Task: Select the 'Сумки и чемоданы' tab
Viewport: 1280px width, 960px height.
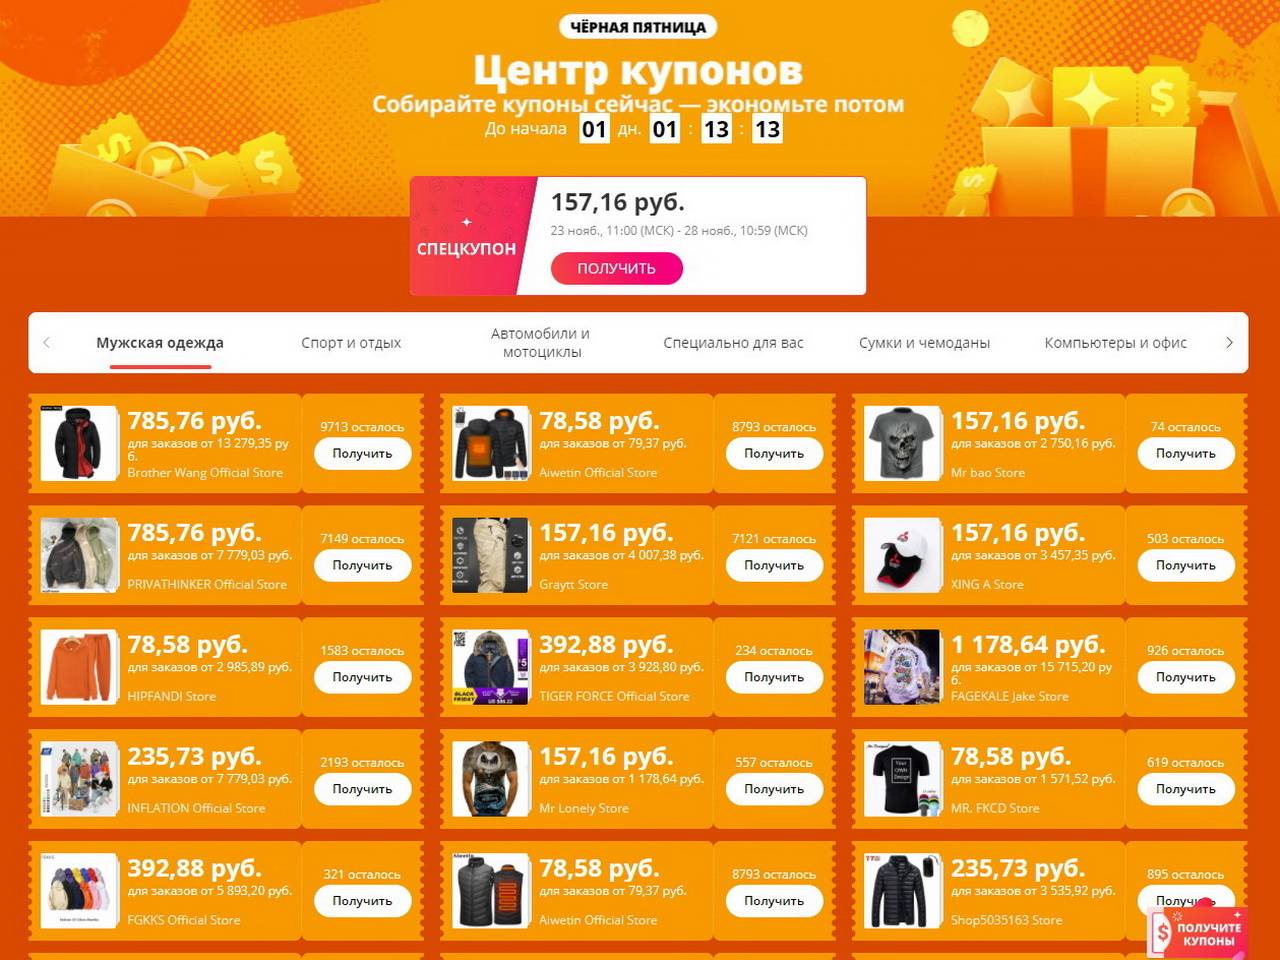Action: pos(924,342)
